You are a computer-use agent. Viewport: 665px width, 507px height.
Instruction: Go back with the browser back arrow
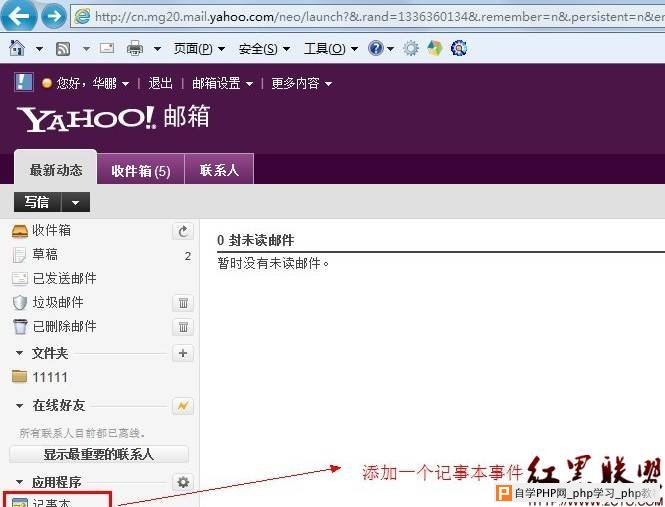point(18,15)
